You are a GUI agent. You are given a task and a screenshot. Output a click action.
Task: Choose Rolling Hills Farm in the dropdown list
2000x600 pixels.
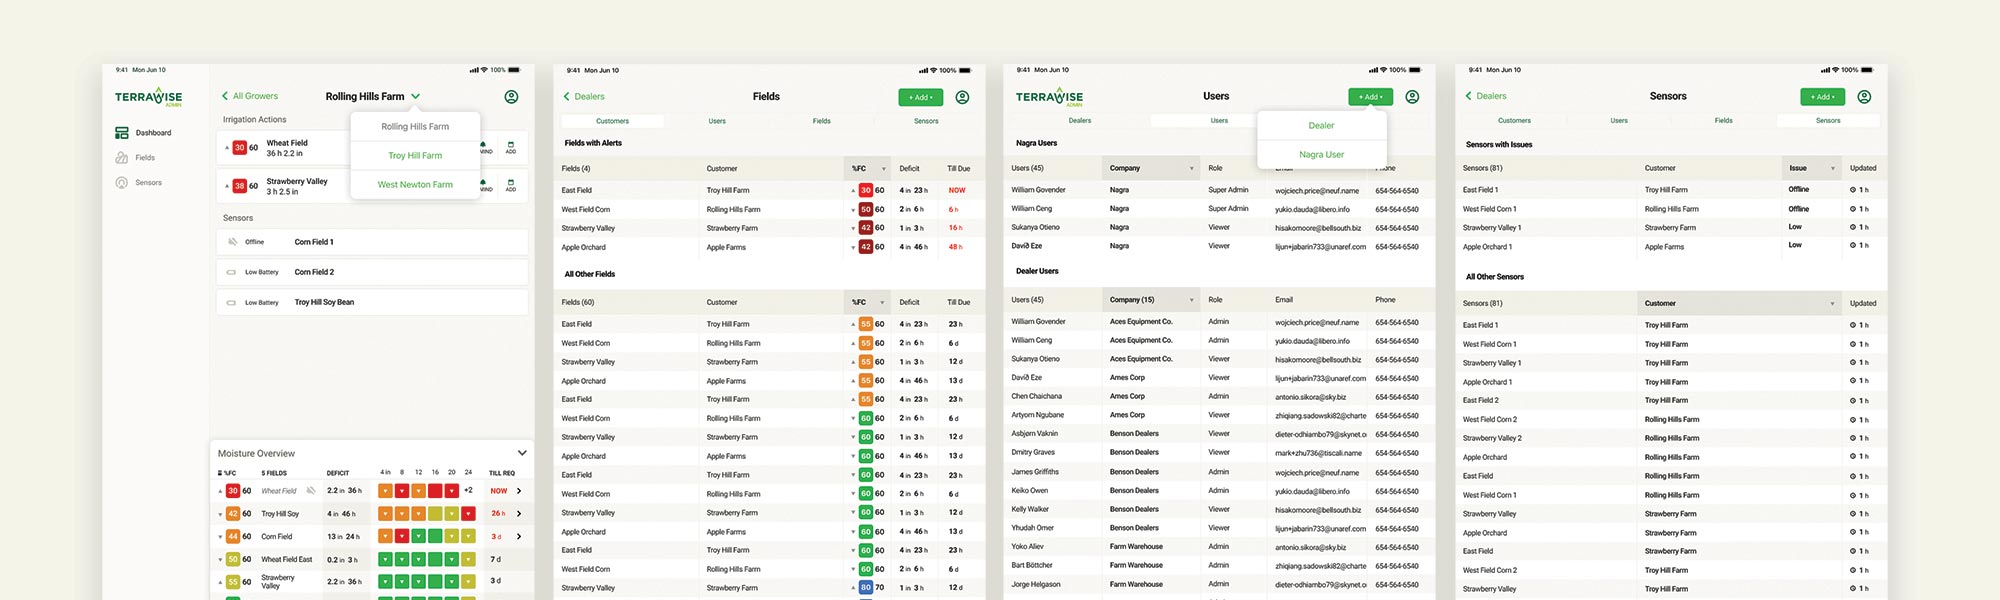415,127
